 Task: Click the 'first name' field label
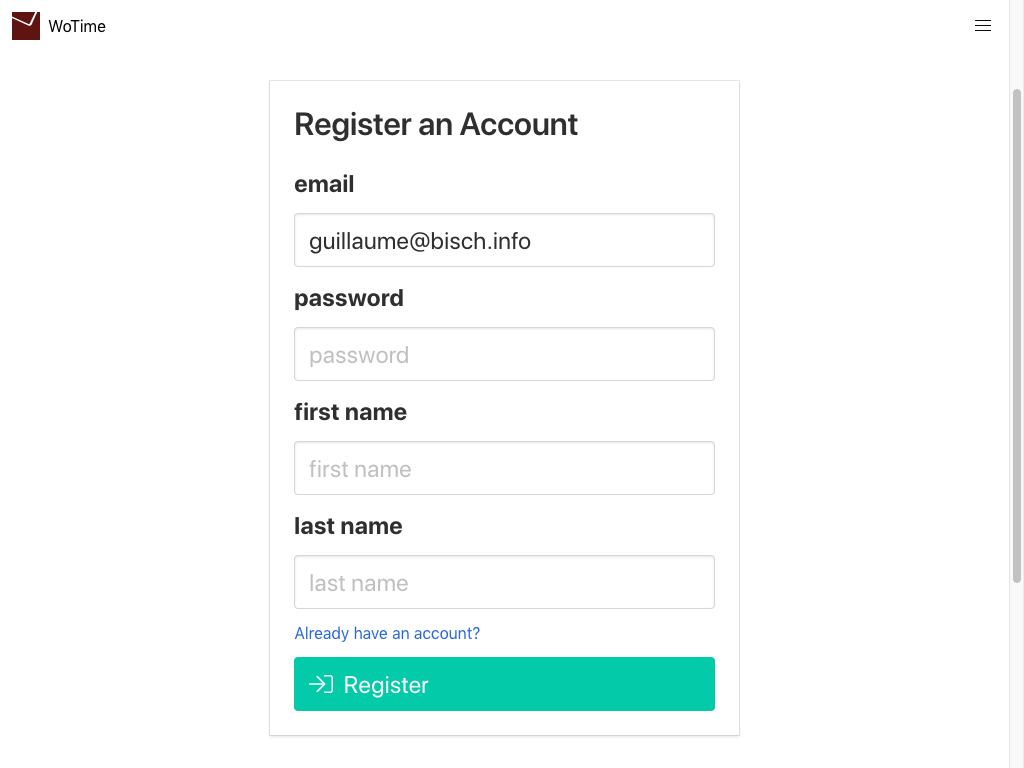(350, 412)
